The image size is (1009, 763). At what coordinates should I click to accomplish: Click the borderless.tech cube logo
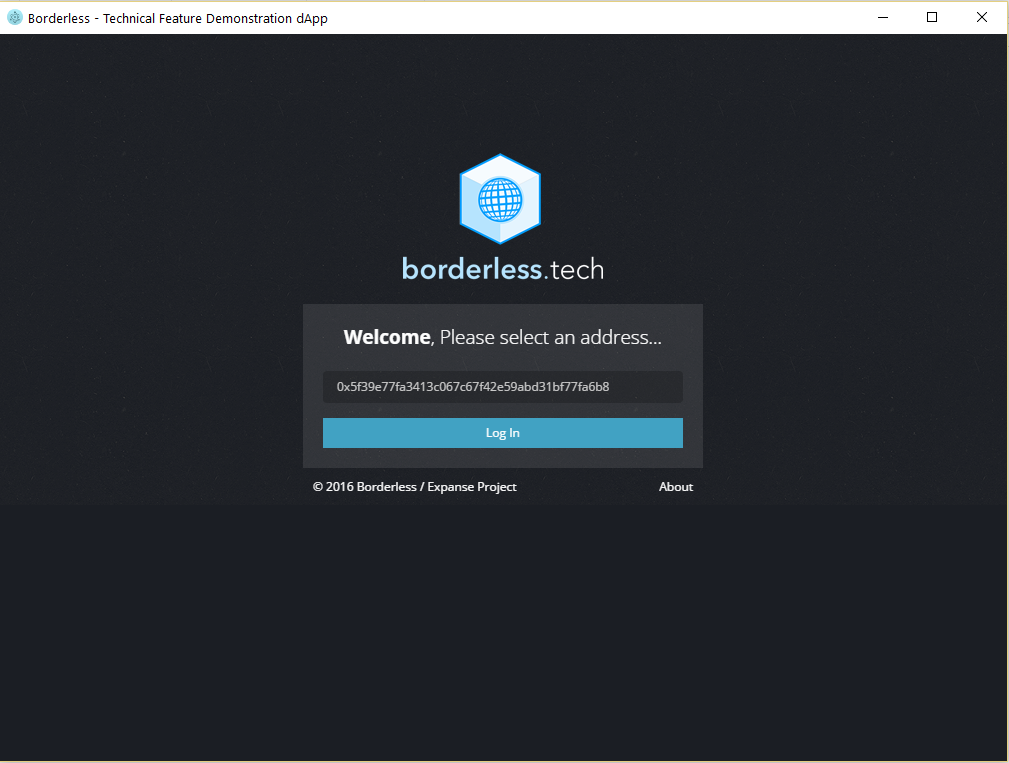coord(501,199)
